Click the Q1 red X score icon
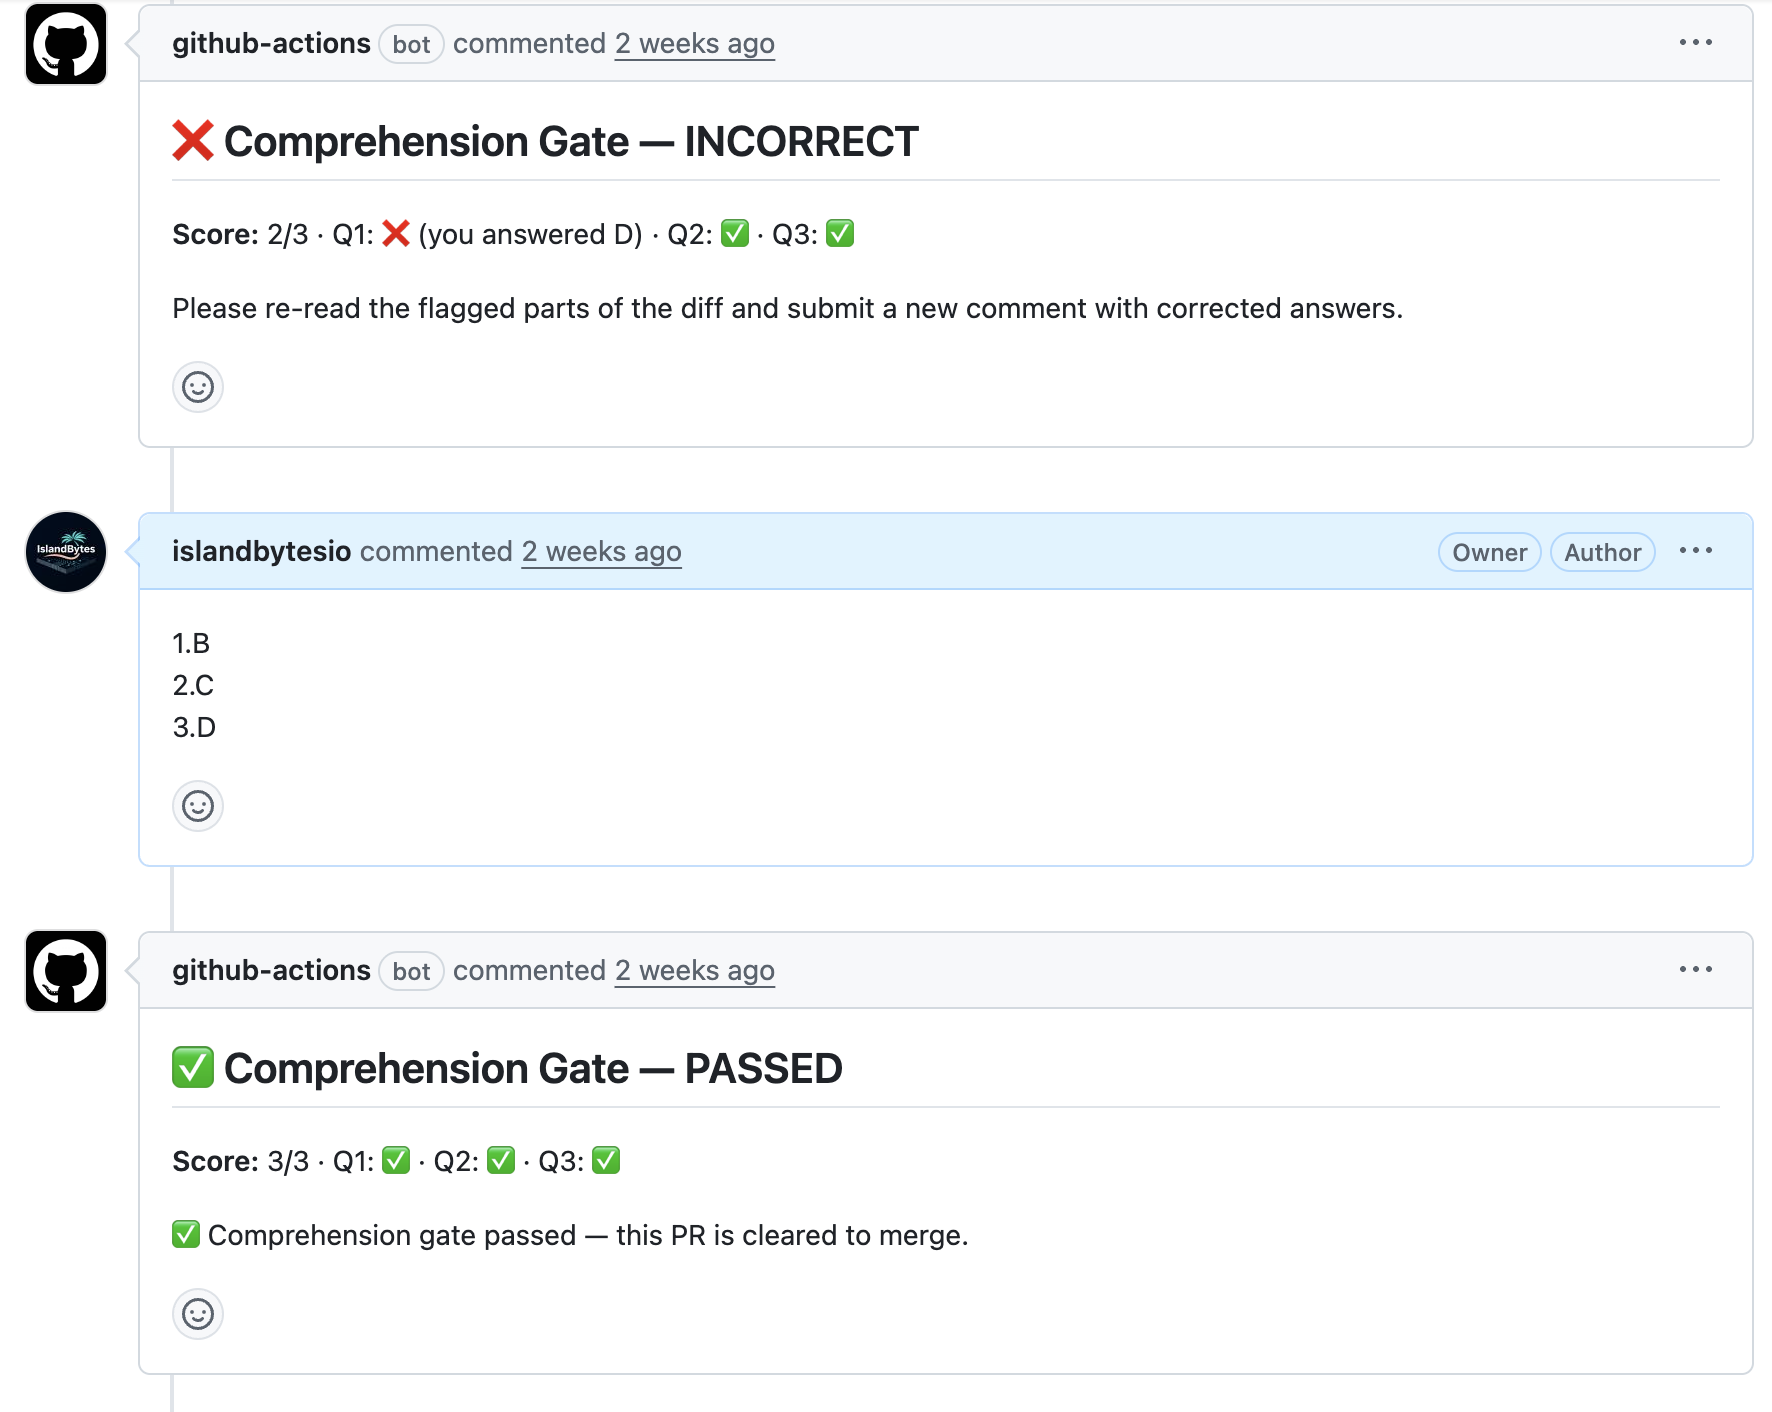1772x1412 pixels. coord(397,234)
